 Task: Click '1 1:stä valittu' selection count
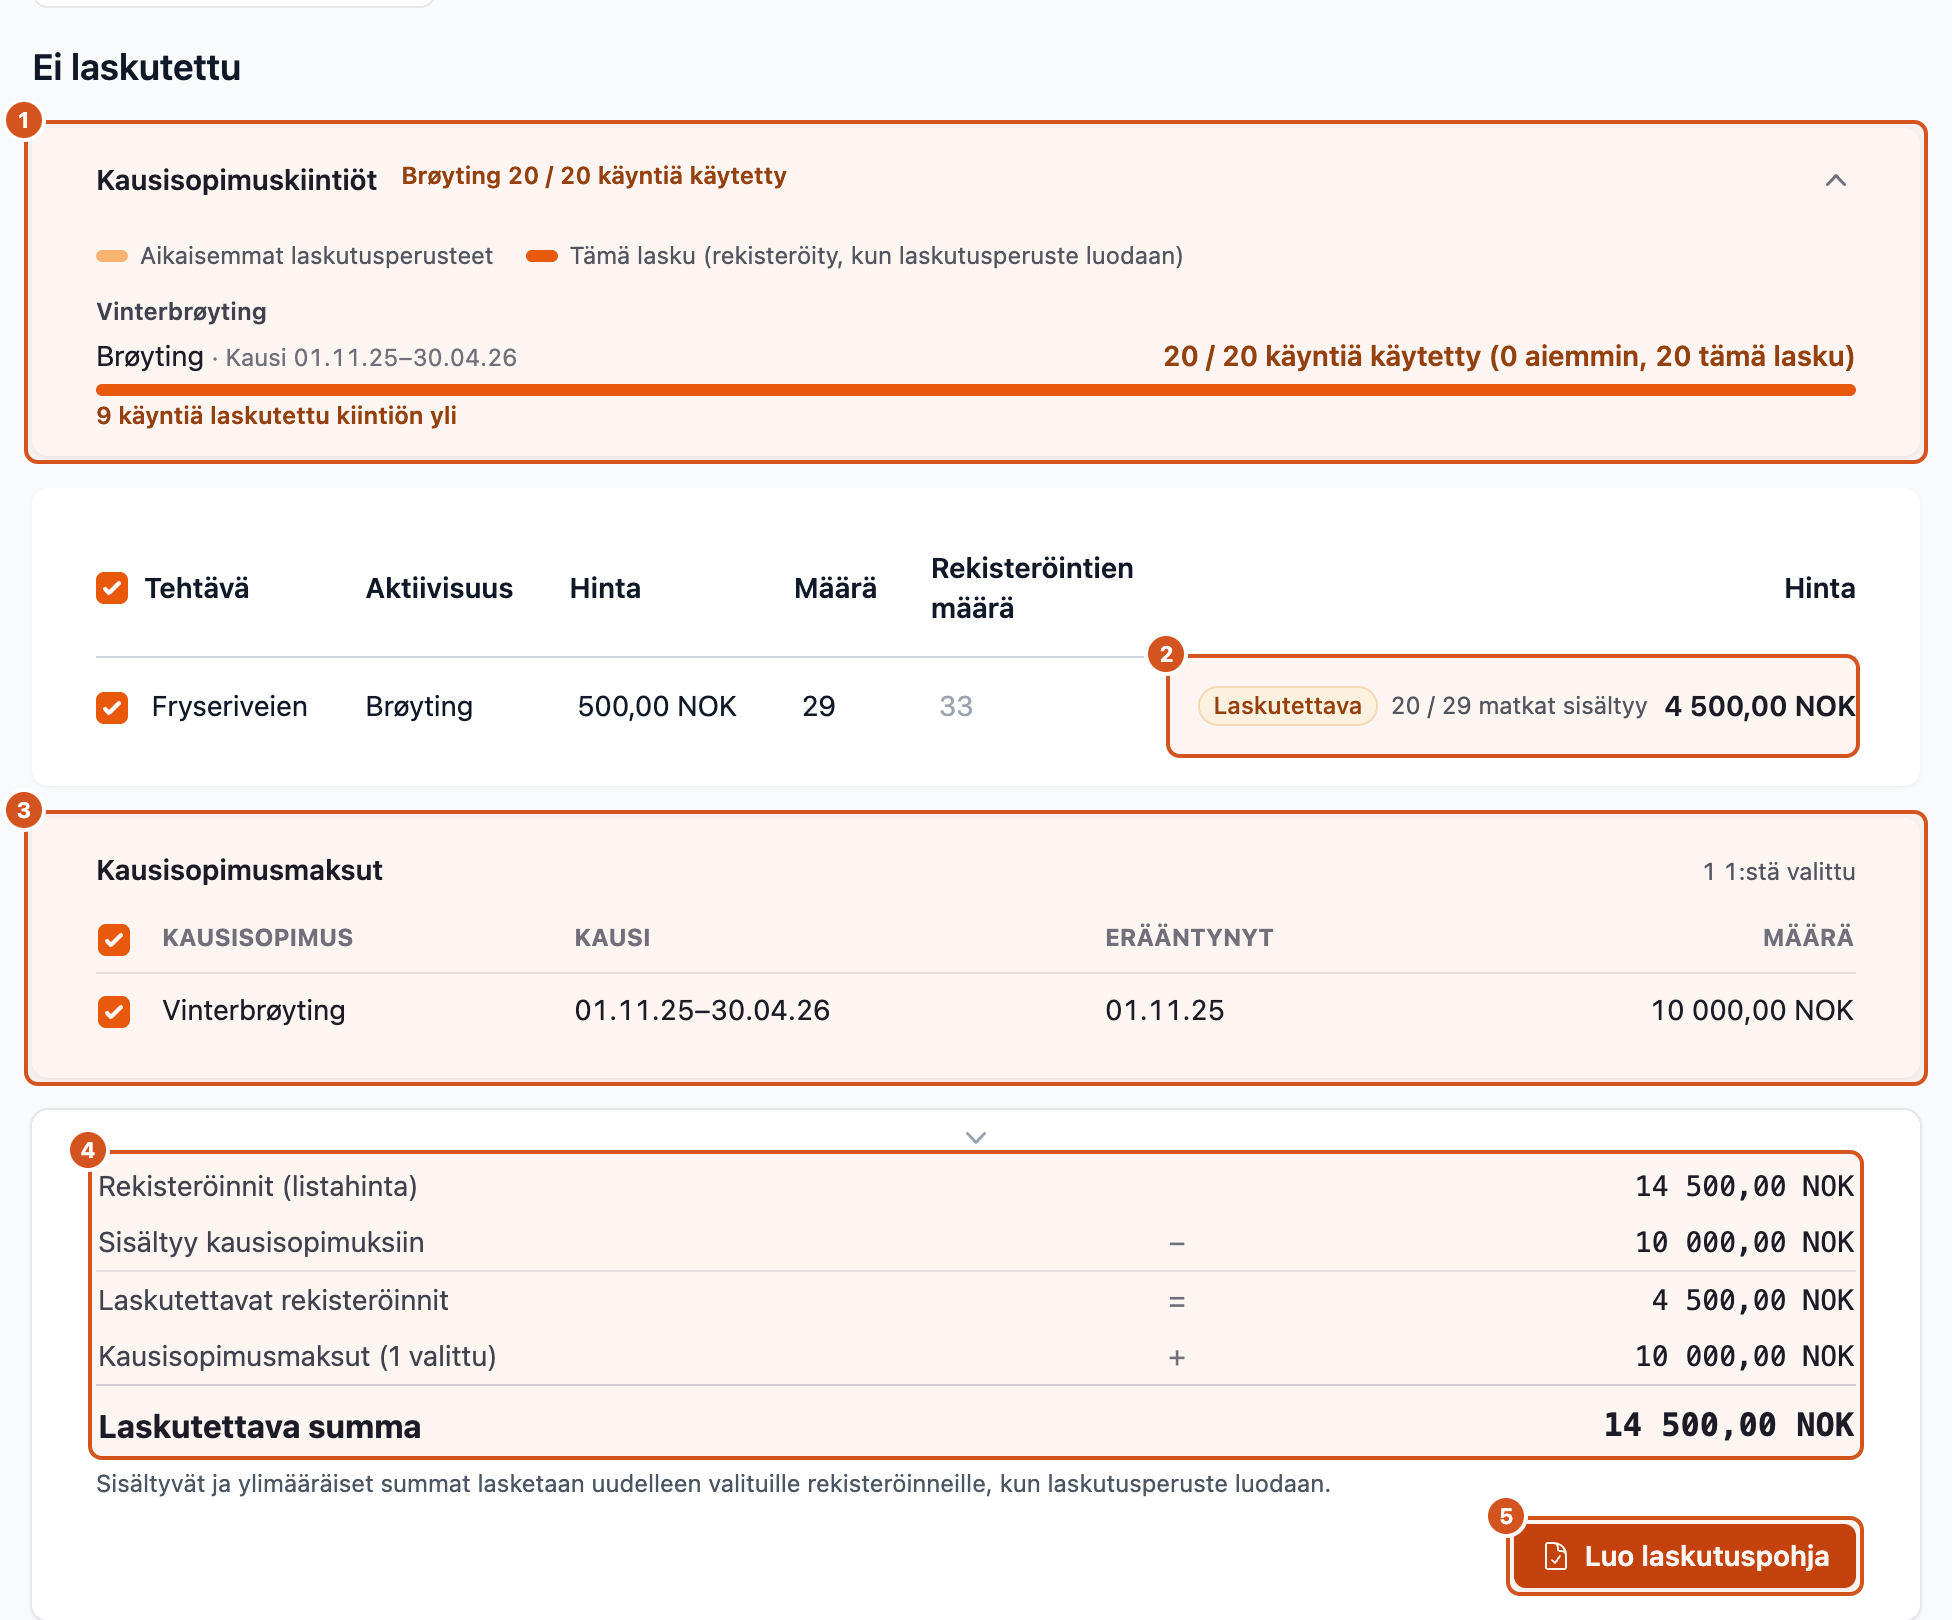[1779, 872]
